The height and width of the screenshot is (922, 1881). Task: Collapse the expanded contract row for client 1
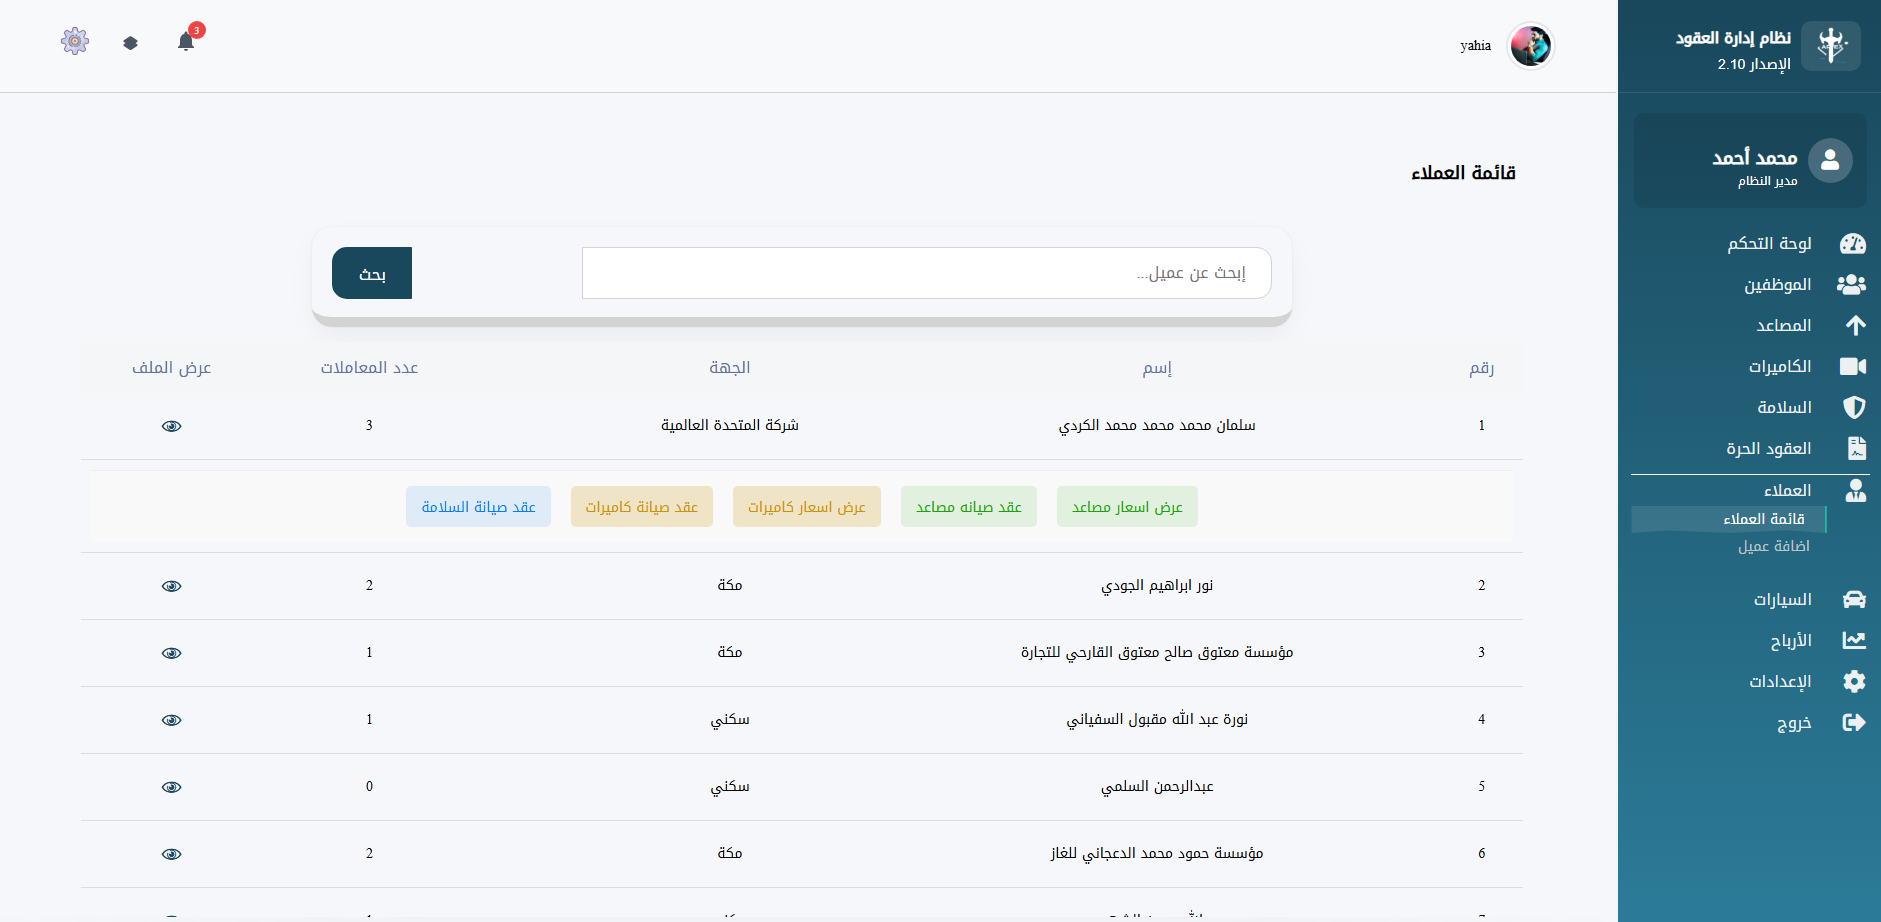(172, 425)
